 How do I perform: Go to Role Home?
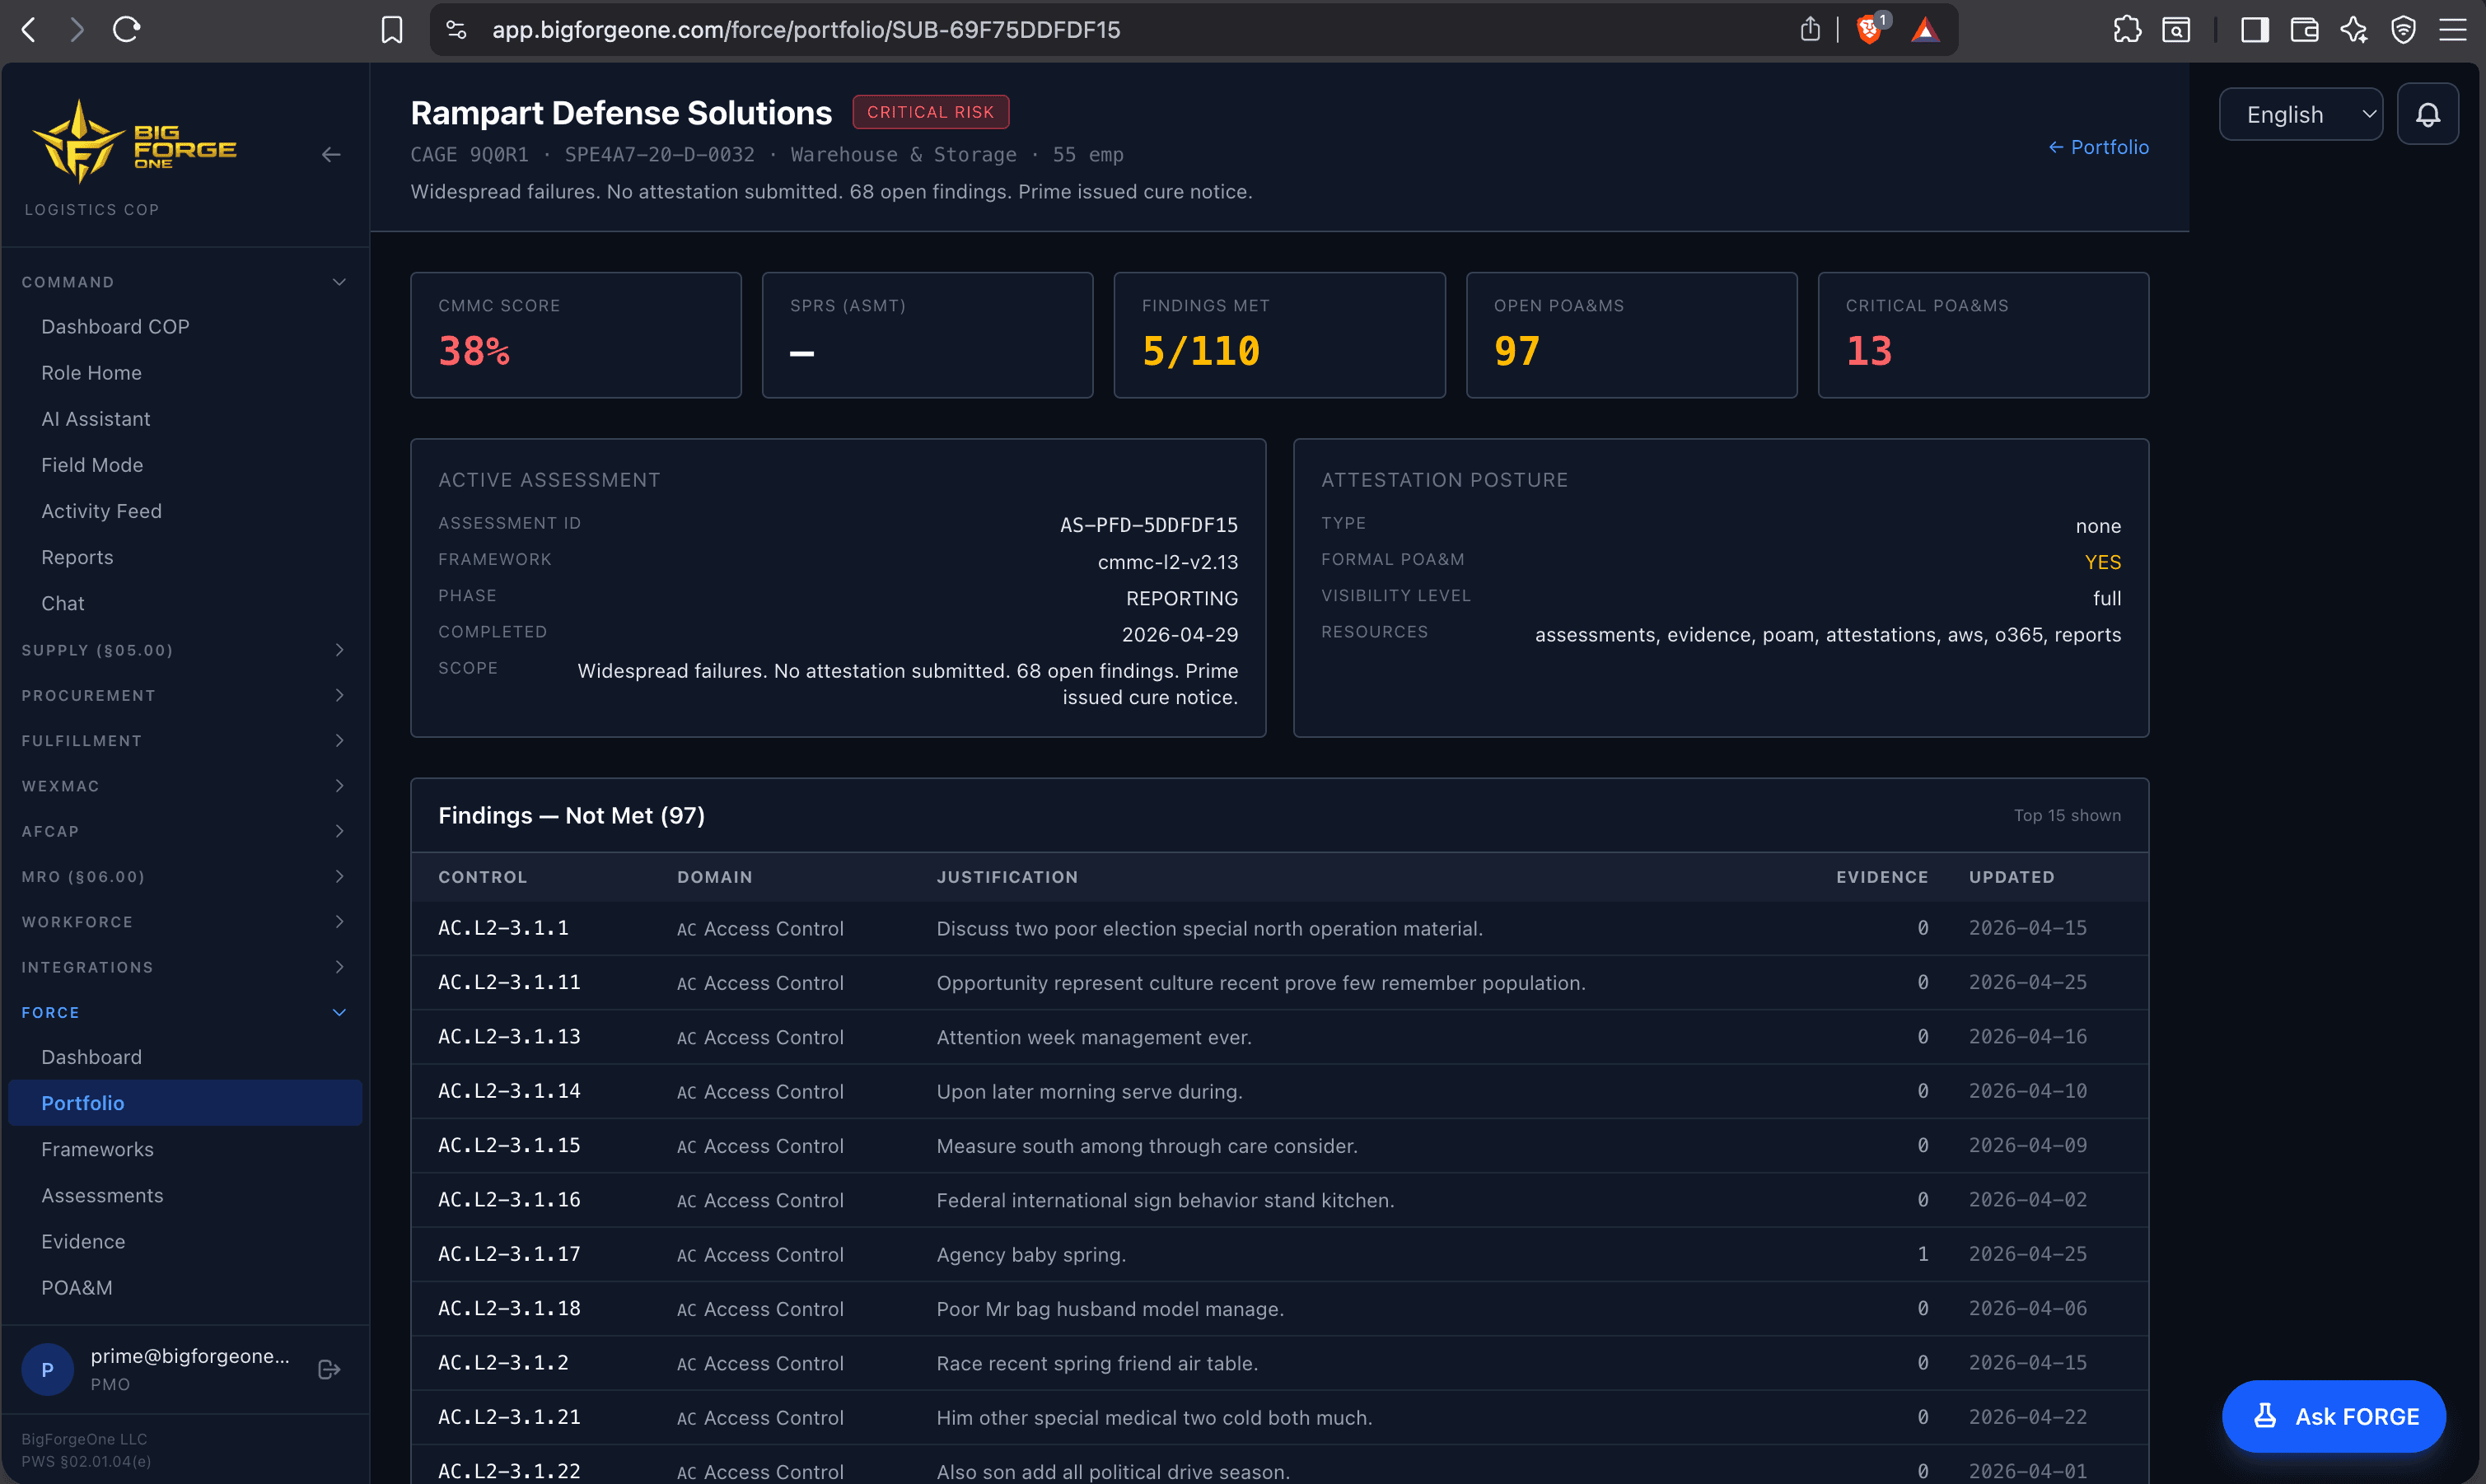point(185,372)
